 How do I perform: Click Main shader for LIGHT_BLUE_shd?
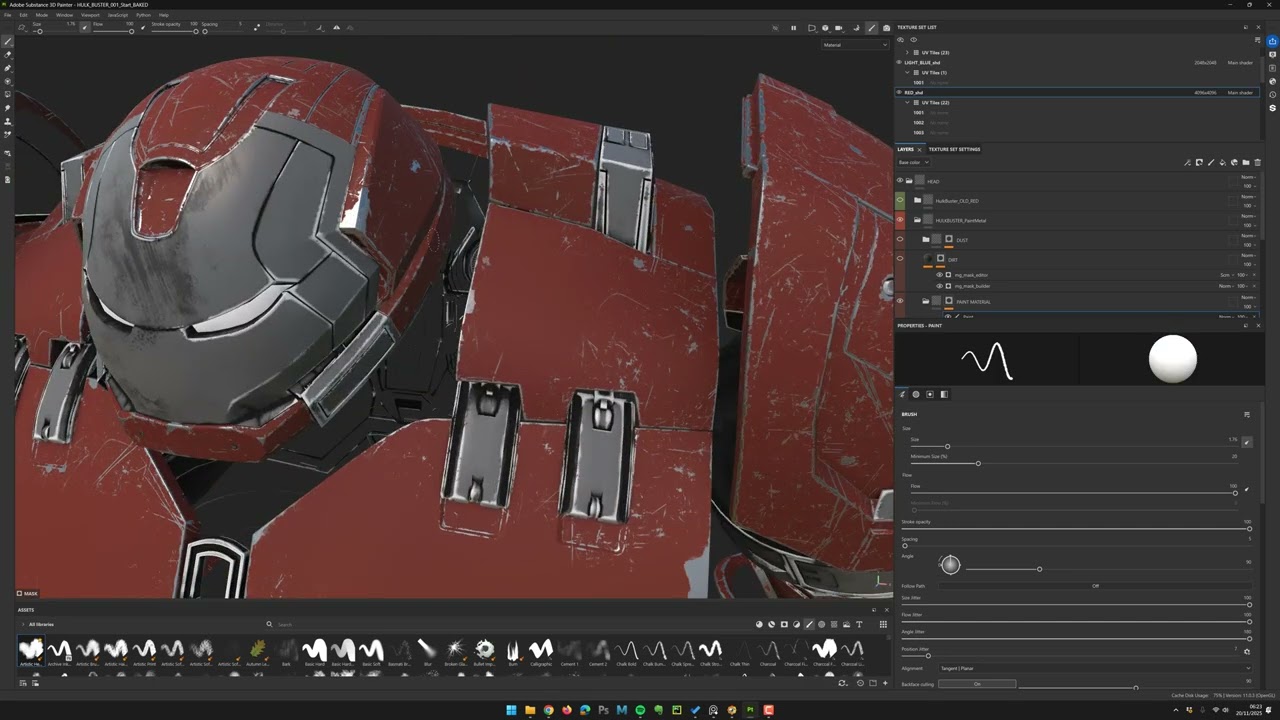tap(1240, 62)
